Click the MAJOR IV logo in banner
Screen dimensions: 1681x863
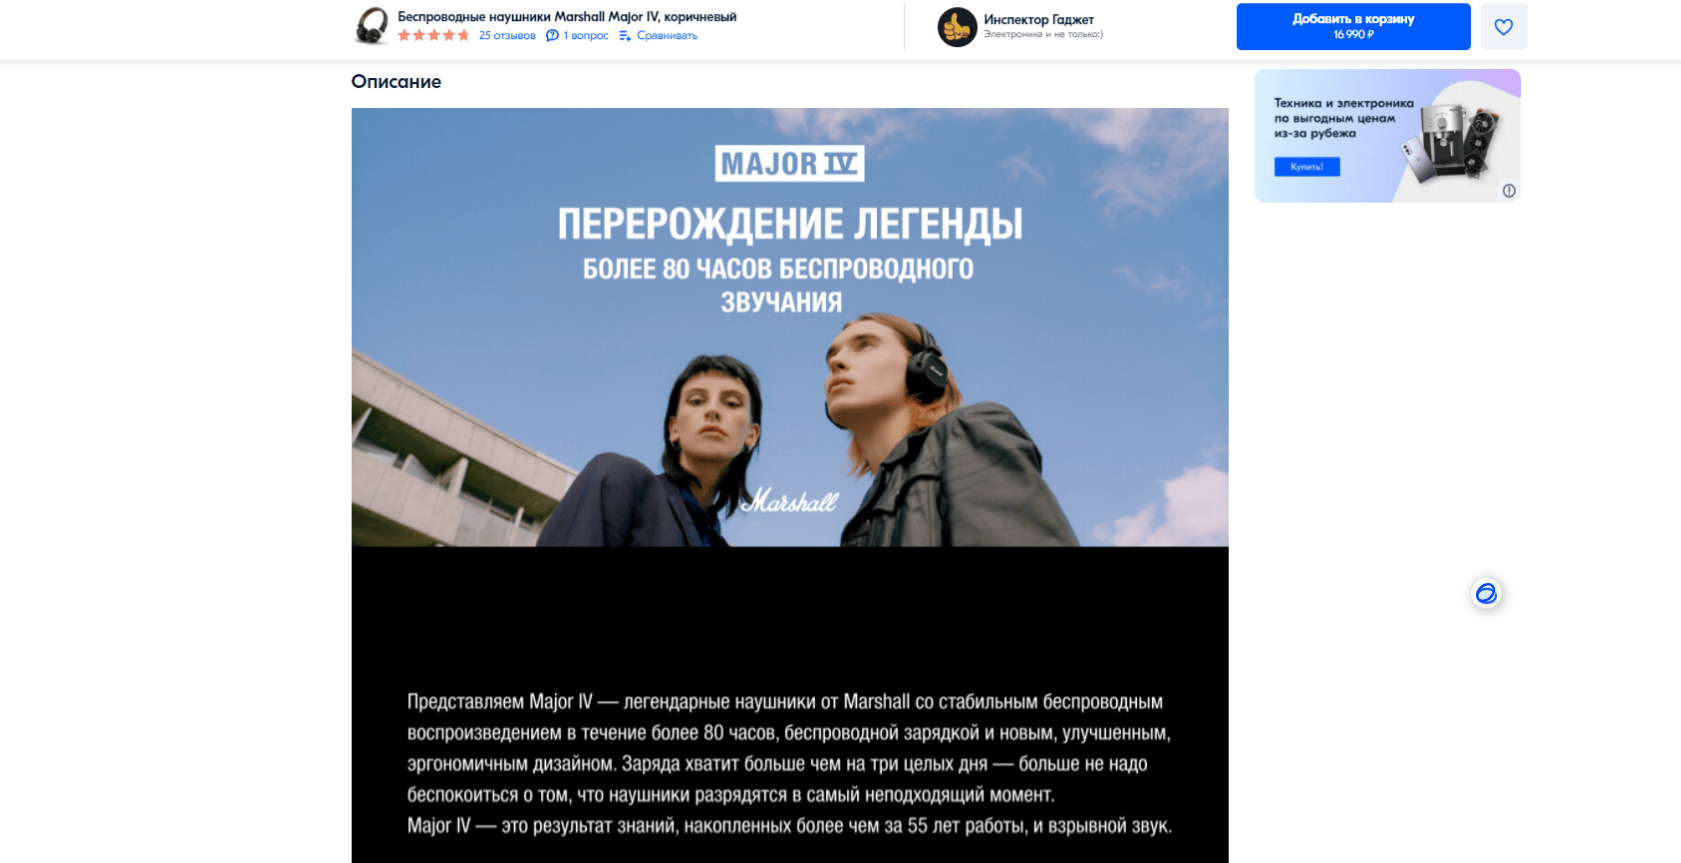coord(789,164)
